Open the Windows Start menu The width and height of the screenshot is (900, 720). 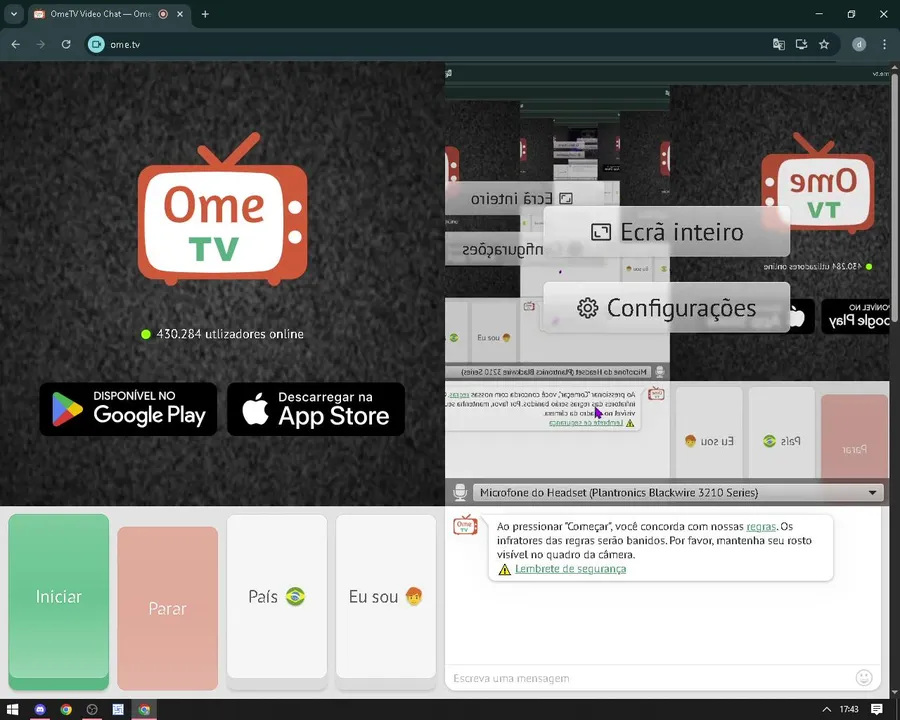pos(12,709)
